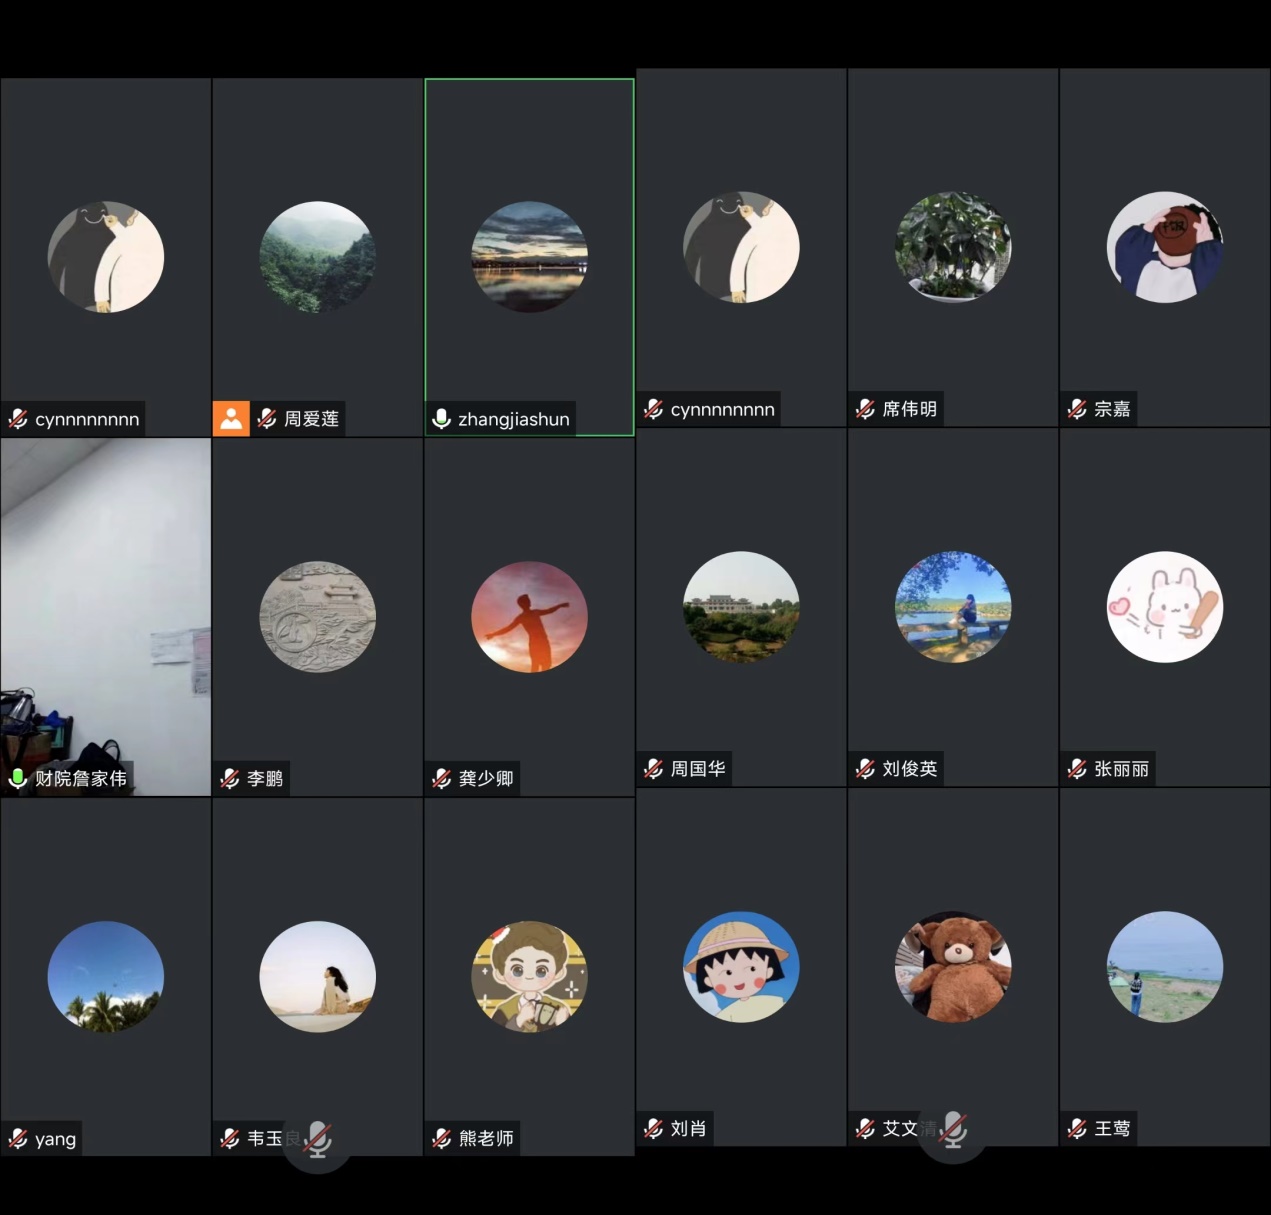1271x1215 pixels.
Task: Click the orange host icon beside 周爱莲
Action: (x=231, y=419)
